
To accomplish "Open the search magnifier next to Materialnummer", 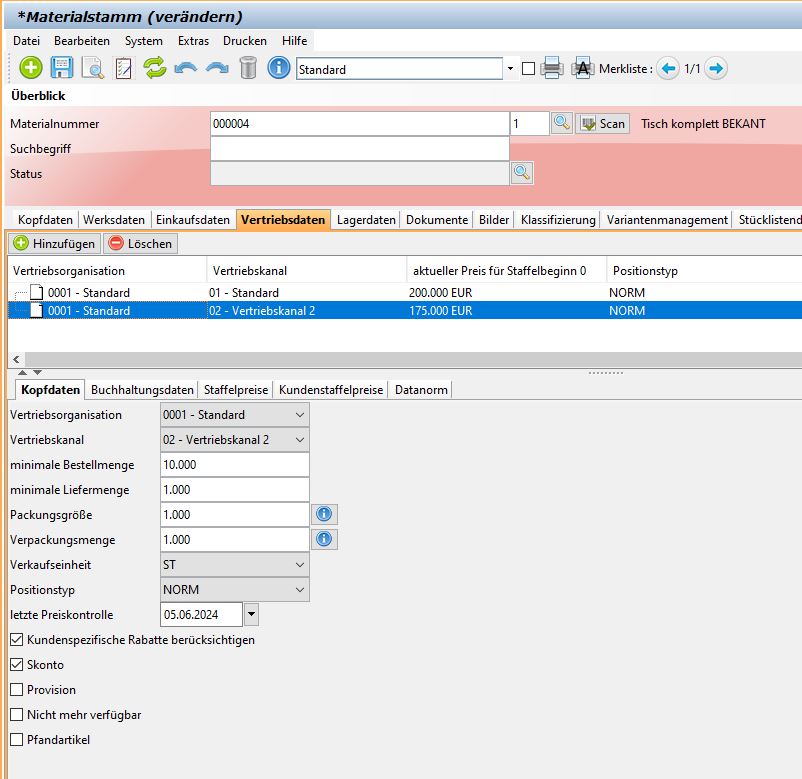I will click(x=562, y=123).
